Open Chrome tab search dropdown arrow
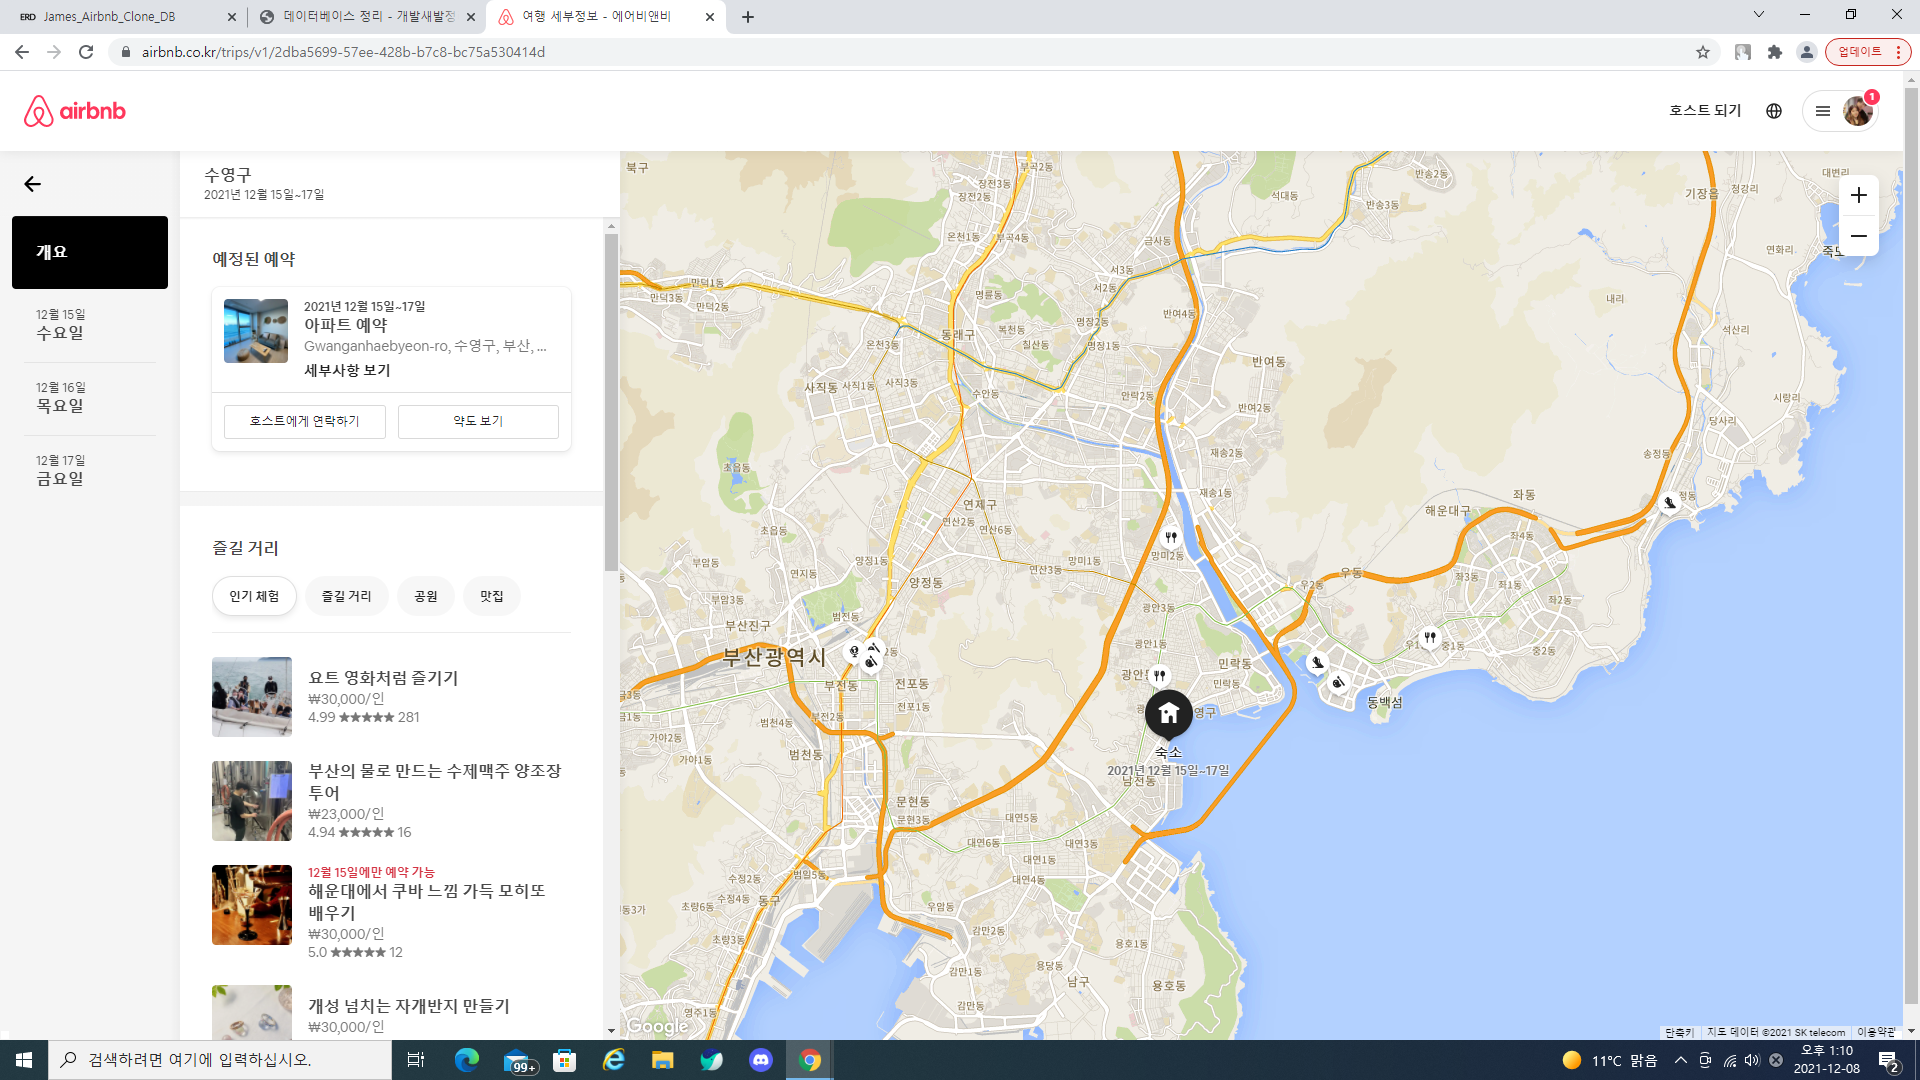 (1759, 15)
